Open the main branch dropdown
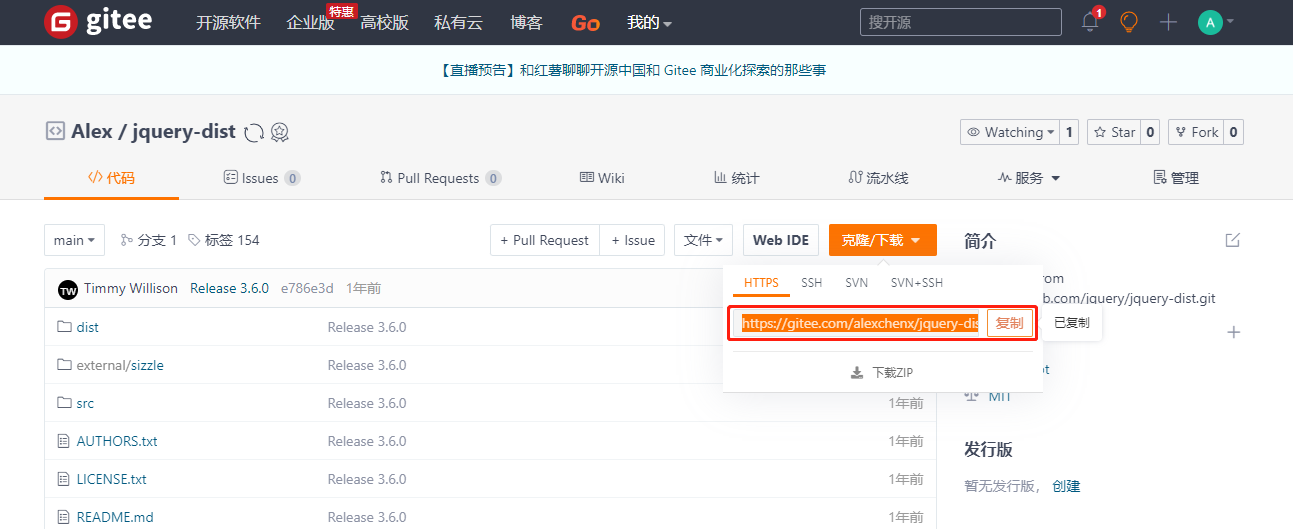 click(x=75, y=240)
